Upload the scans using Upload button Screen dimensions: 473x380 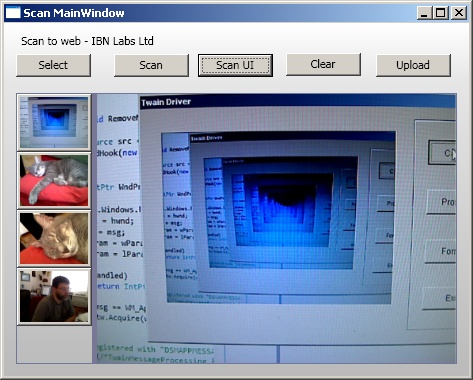[413, 65]
